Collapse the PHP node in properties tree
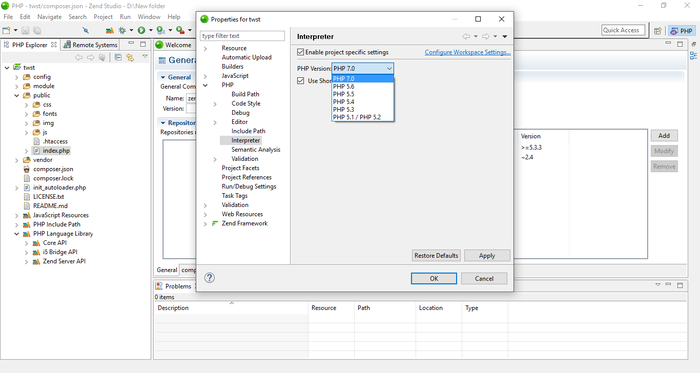This screenshot has height=373, width=700. pyautogui.click(x=205, y=85)
